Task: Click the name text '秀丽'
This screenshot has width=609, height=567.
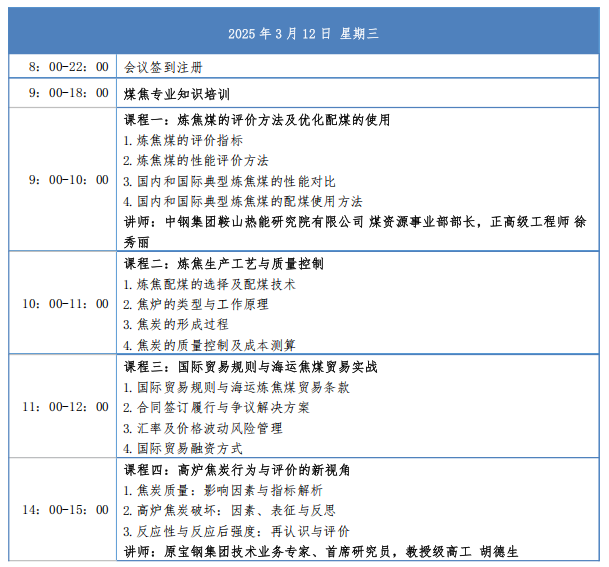Action: point(136,242)
